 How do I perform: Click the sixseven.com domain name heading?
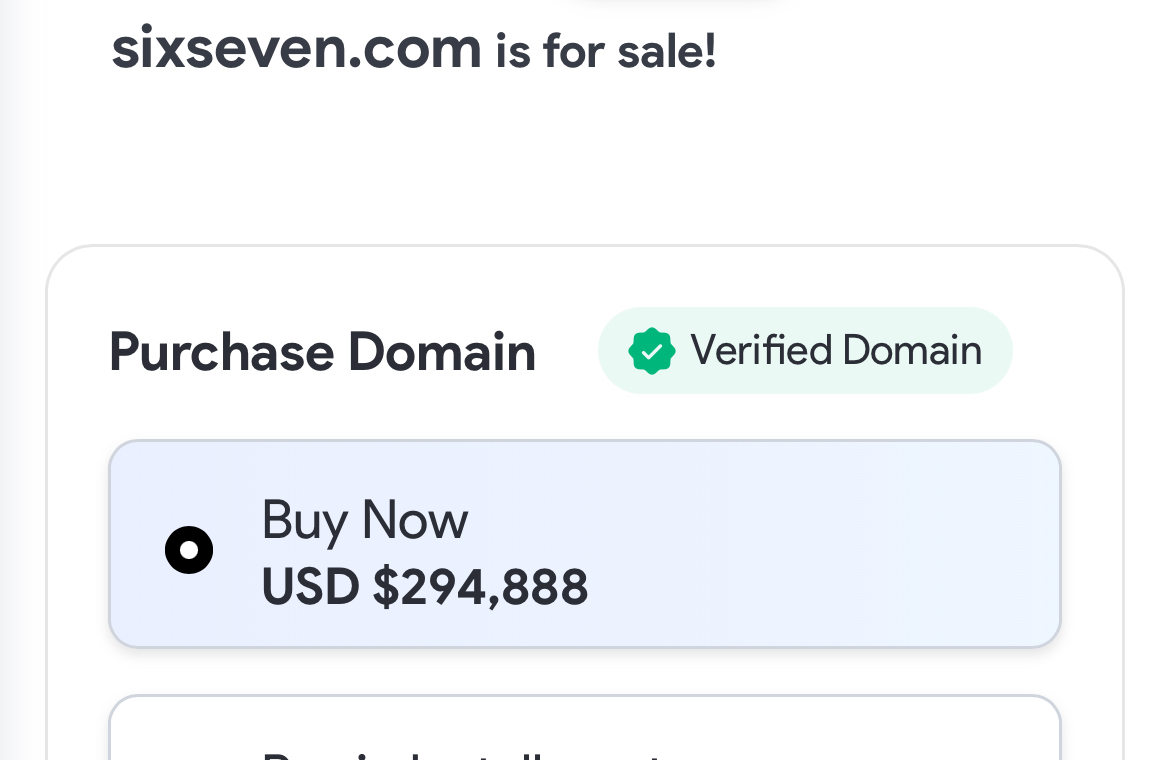coord(296,48)
